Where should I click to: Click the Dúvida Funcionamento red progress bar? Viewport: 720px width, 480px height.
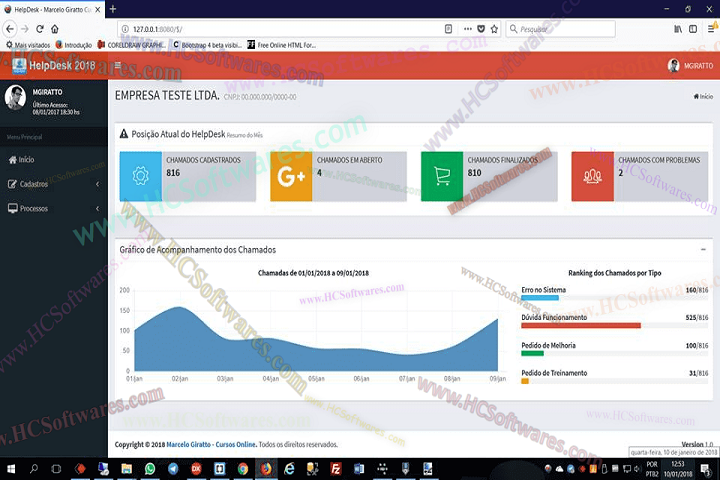coord(581,325)
